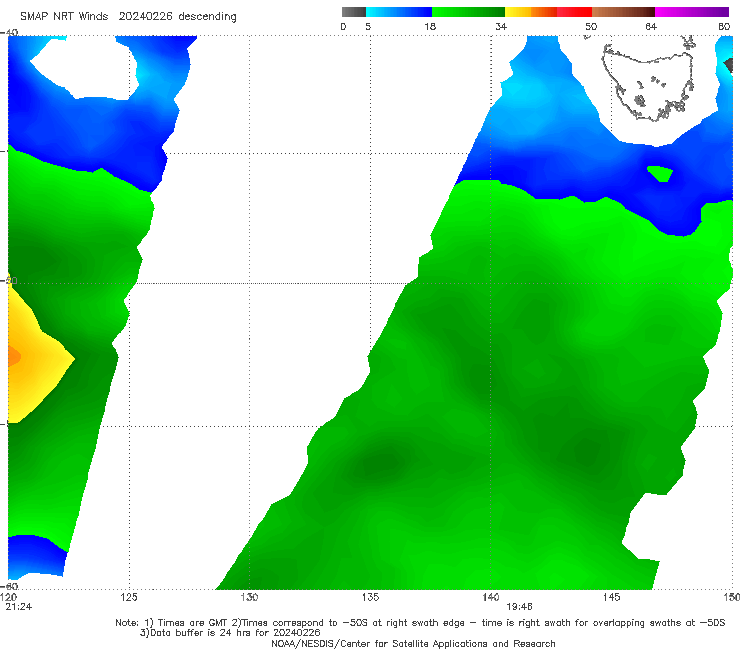Click the swath time '21:24'
Image resolution: width=740 pixels, height=650 pixels.
click(x=19, y=607)
